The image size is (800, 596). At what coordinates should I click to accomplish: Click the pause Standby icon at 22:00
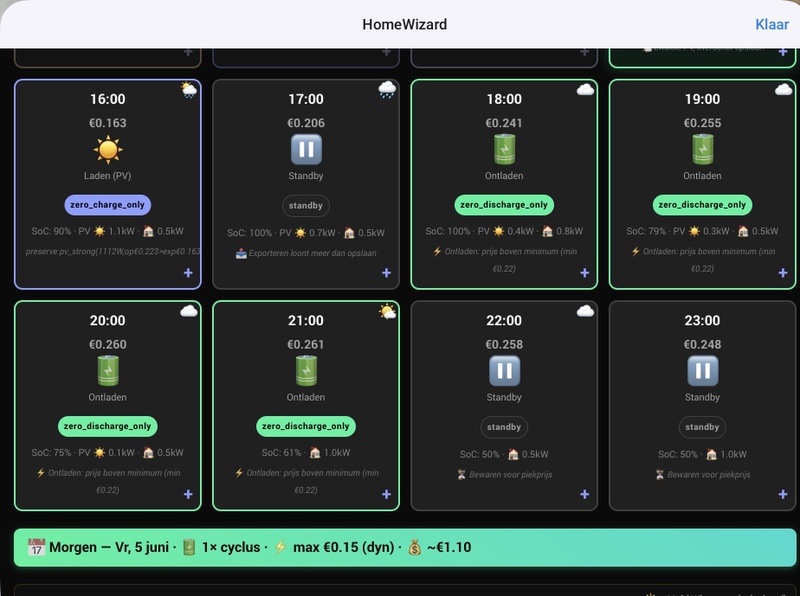pos(504,371)
